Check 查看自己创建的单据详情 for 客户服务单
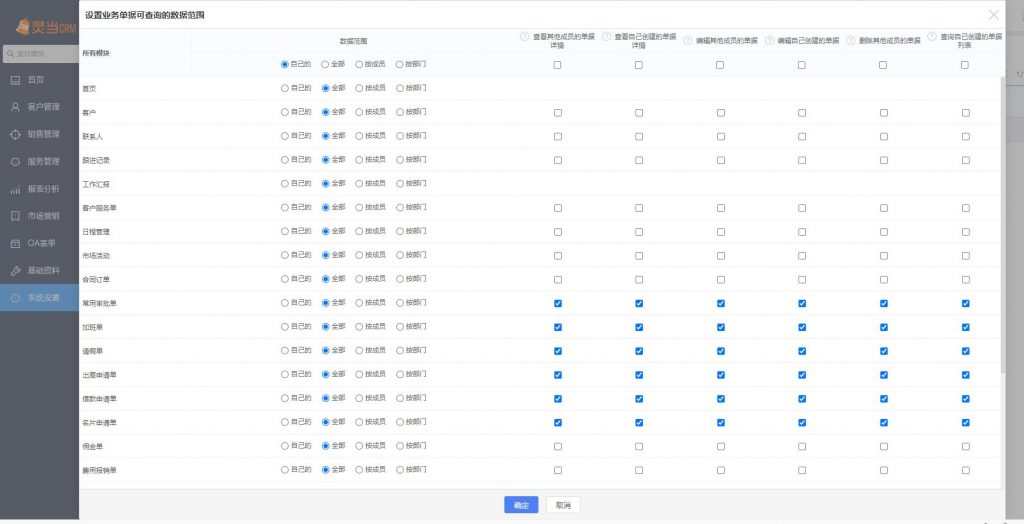 [639, 208]
